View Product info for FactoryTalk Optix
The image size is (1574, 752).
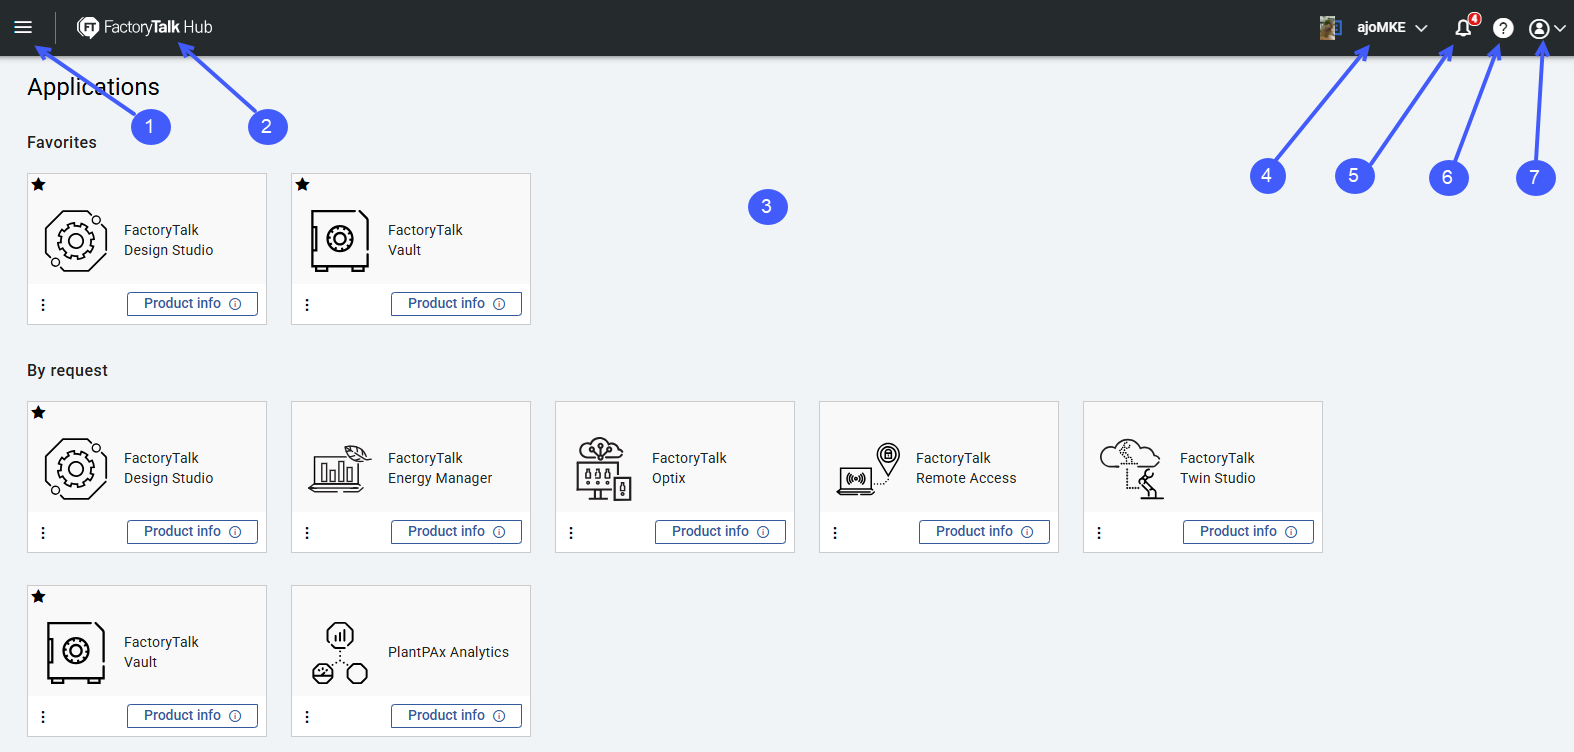click(x=720, y=532)
